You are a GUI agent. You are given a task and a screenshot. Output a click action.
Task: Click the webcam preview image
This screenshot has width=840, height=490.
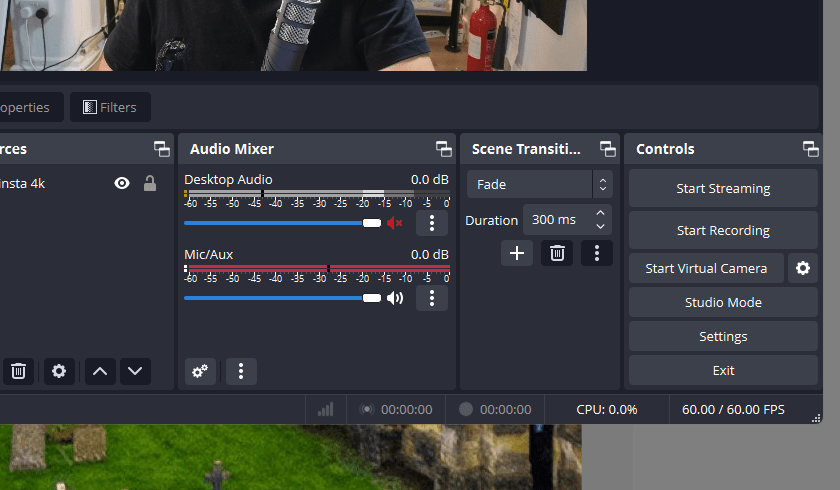click(x=293, y=35)
